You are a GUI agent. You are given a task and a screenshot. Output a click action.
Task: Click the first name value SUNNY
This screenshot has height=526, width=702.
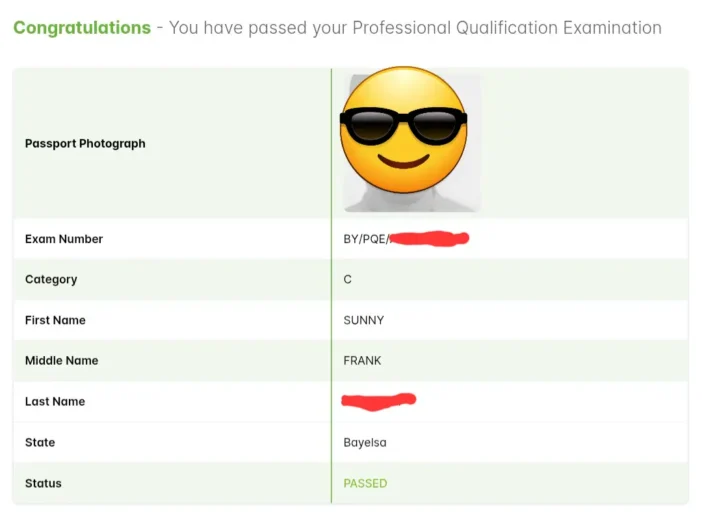click(x=364, y=321)
